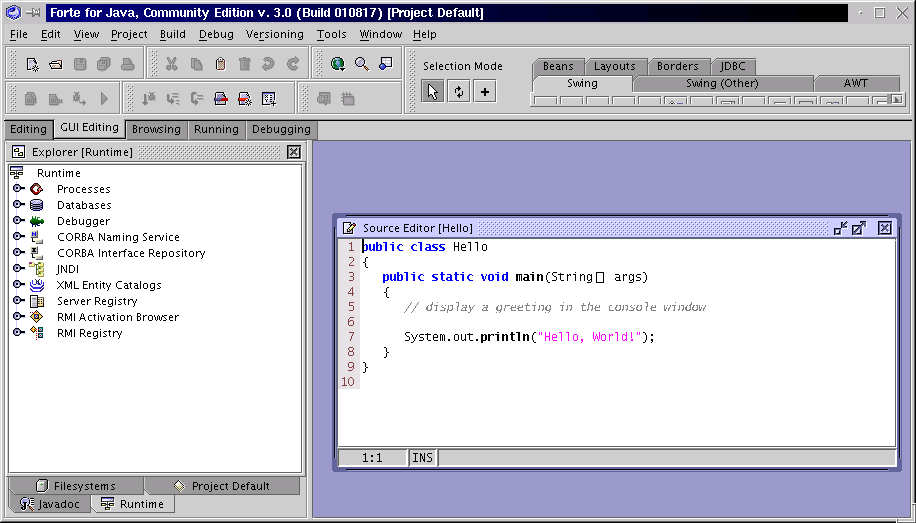The height and width of the screenshot is (523, 916).
Task: Advance component palette with right arrow
Action: coord(896,100)
